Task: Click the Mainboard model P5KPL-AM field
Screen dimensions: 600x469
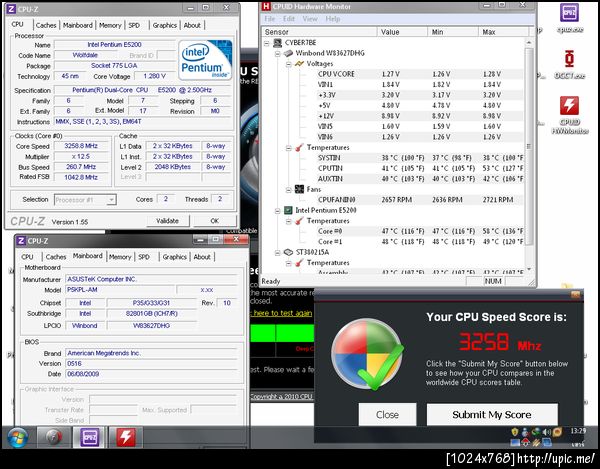Action: [x=120, y=290]
